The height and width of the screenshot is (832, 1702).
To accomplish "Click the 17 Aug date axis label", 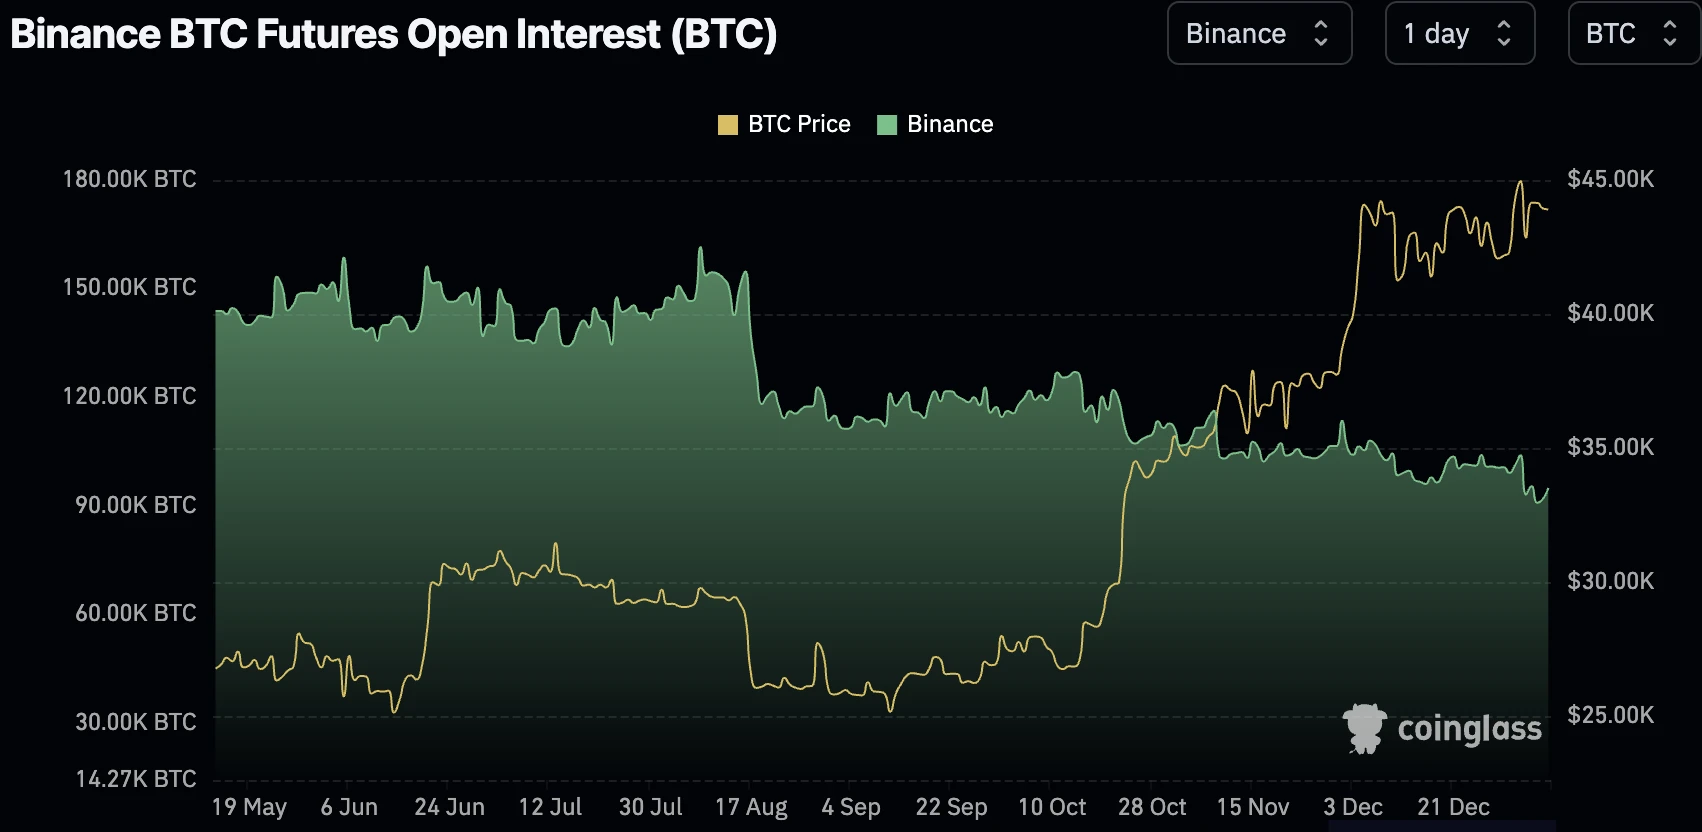I will pyautogui.click(x=751, y=807).
